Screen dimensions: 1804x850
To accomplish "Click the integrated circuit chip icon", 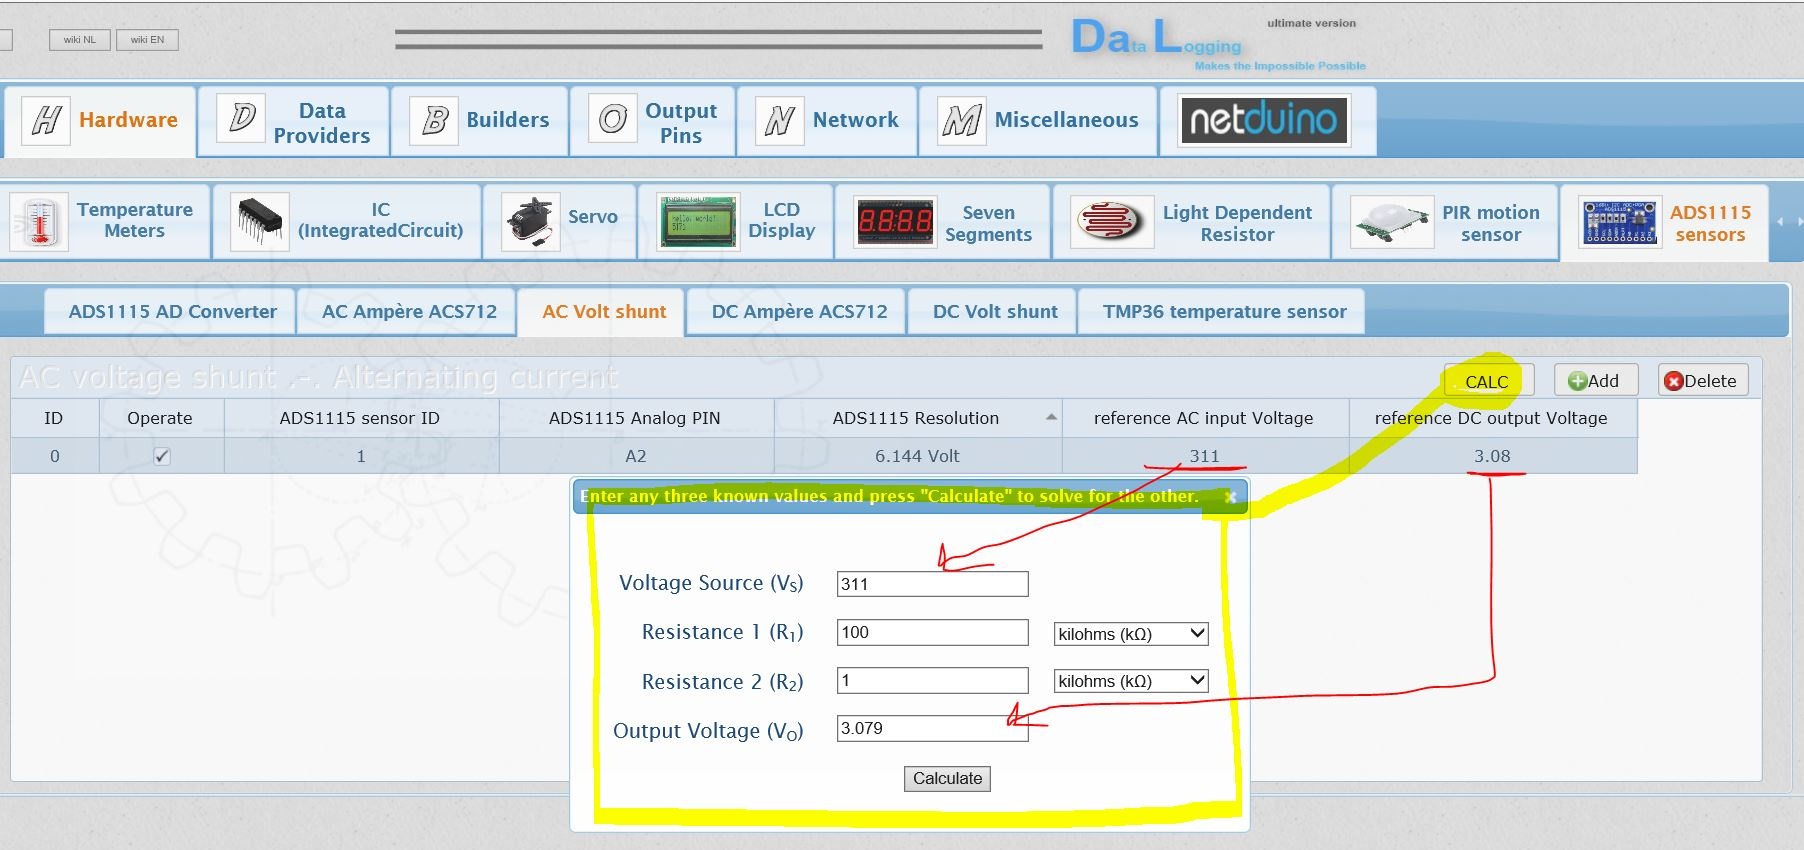I will [260, 221].
